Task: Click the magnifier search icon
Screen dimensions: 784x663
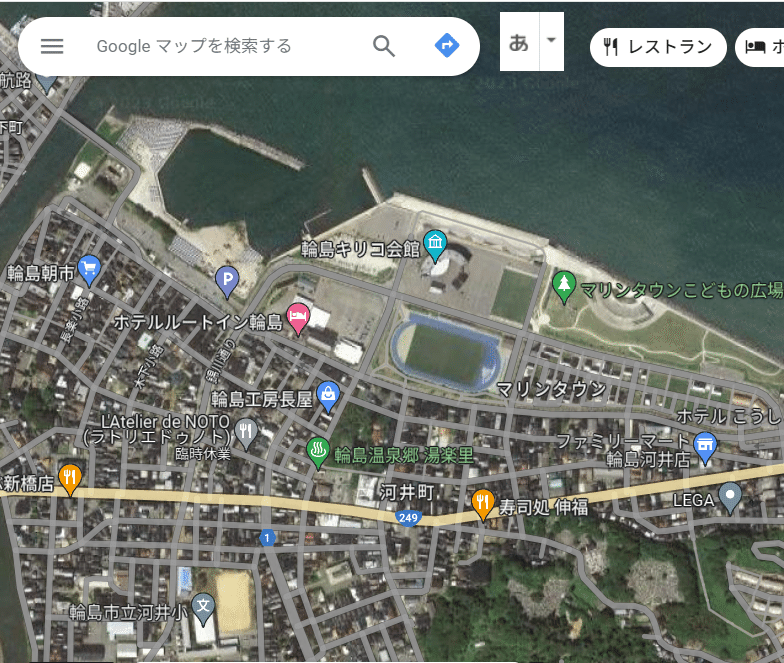Action: pyautogui.click(x=384, y=46)
